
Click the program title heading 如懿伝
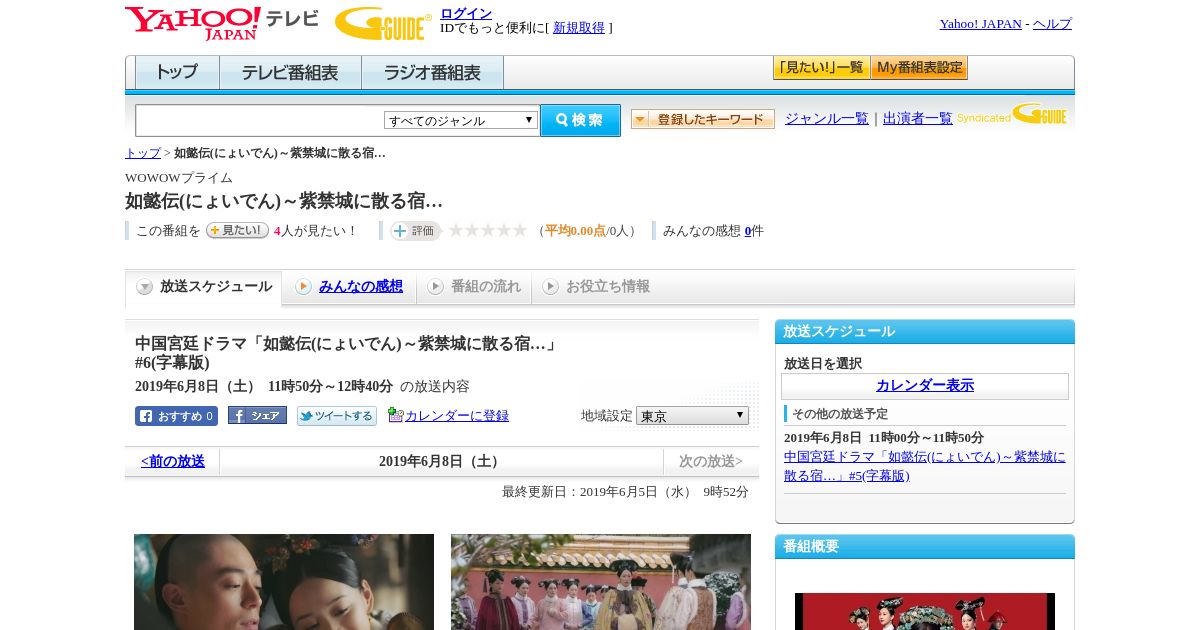point(284,201)
